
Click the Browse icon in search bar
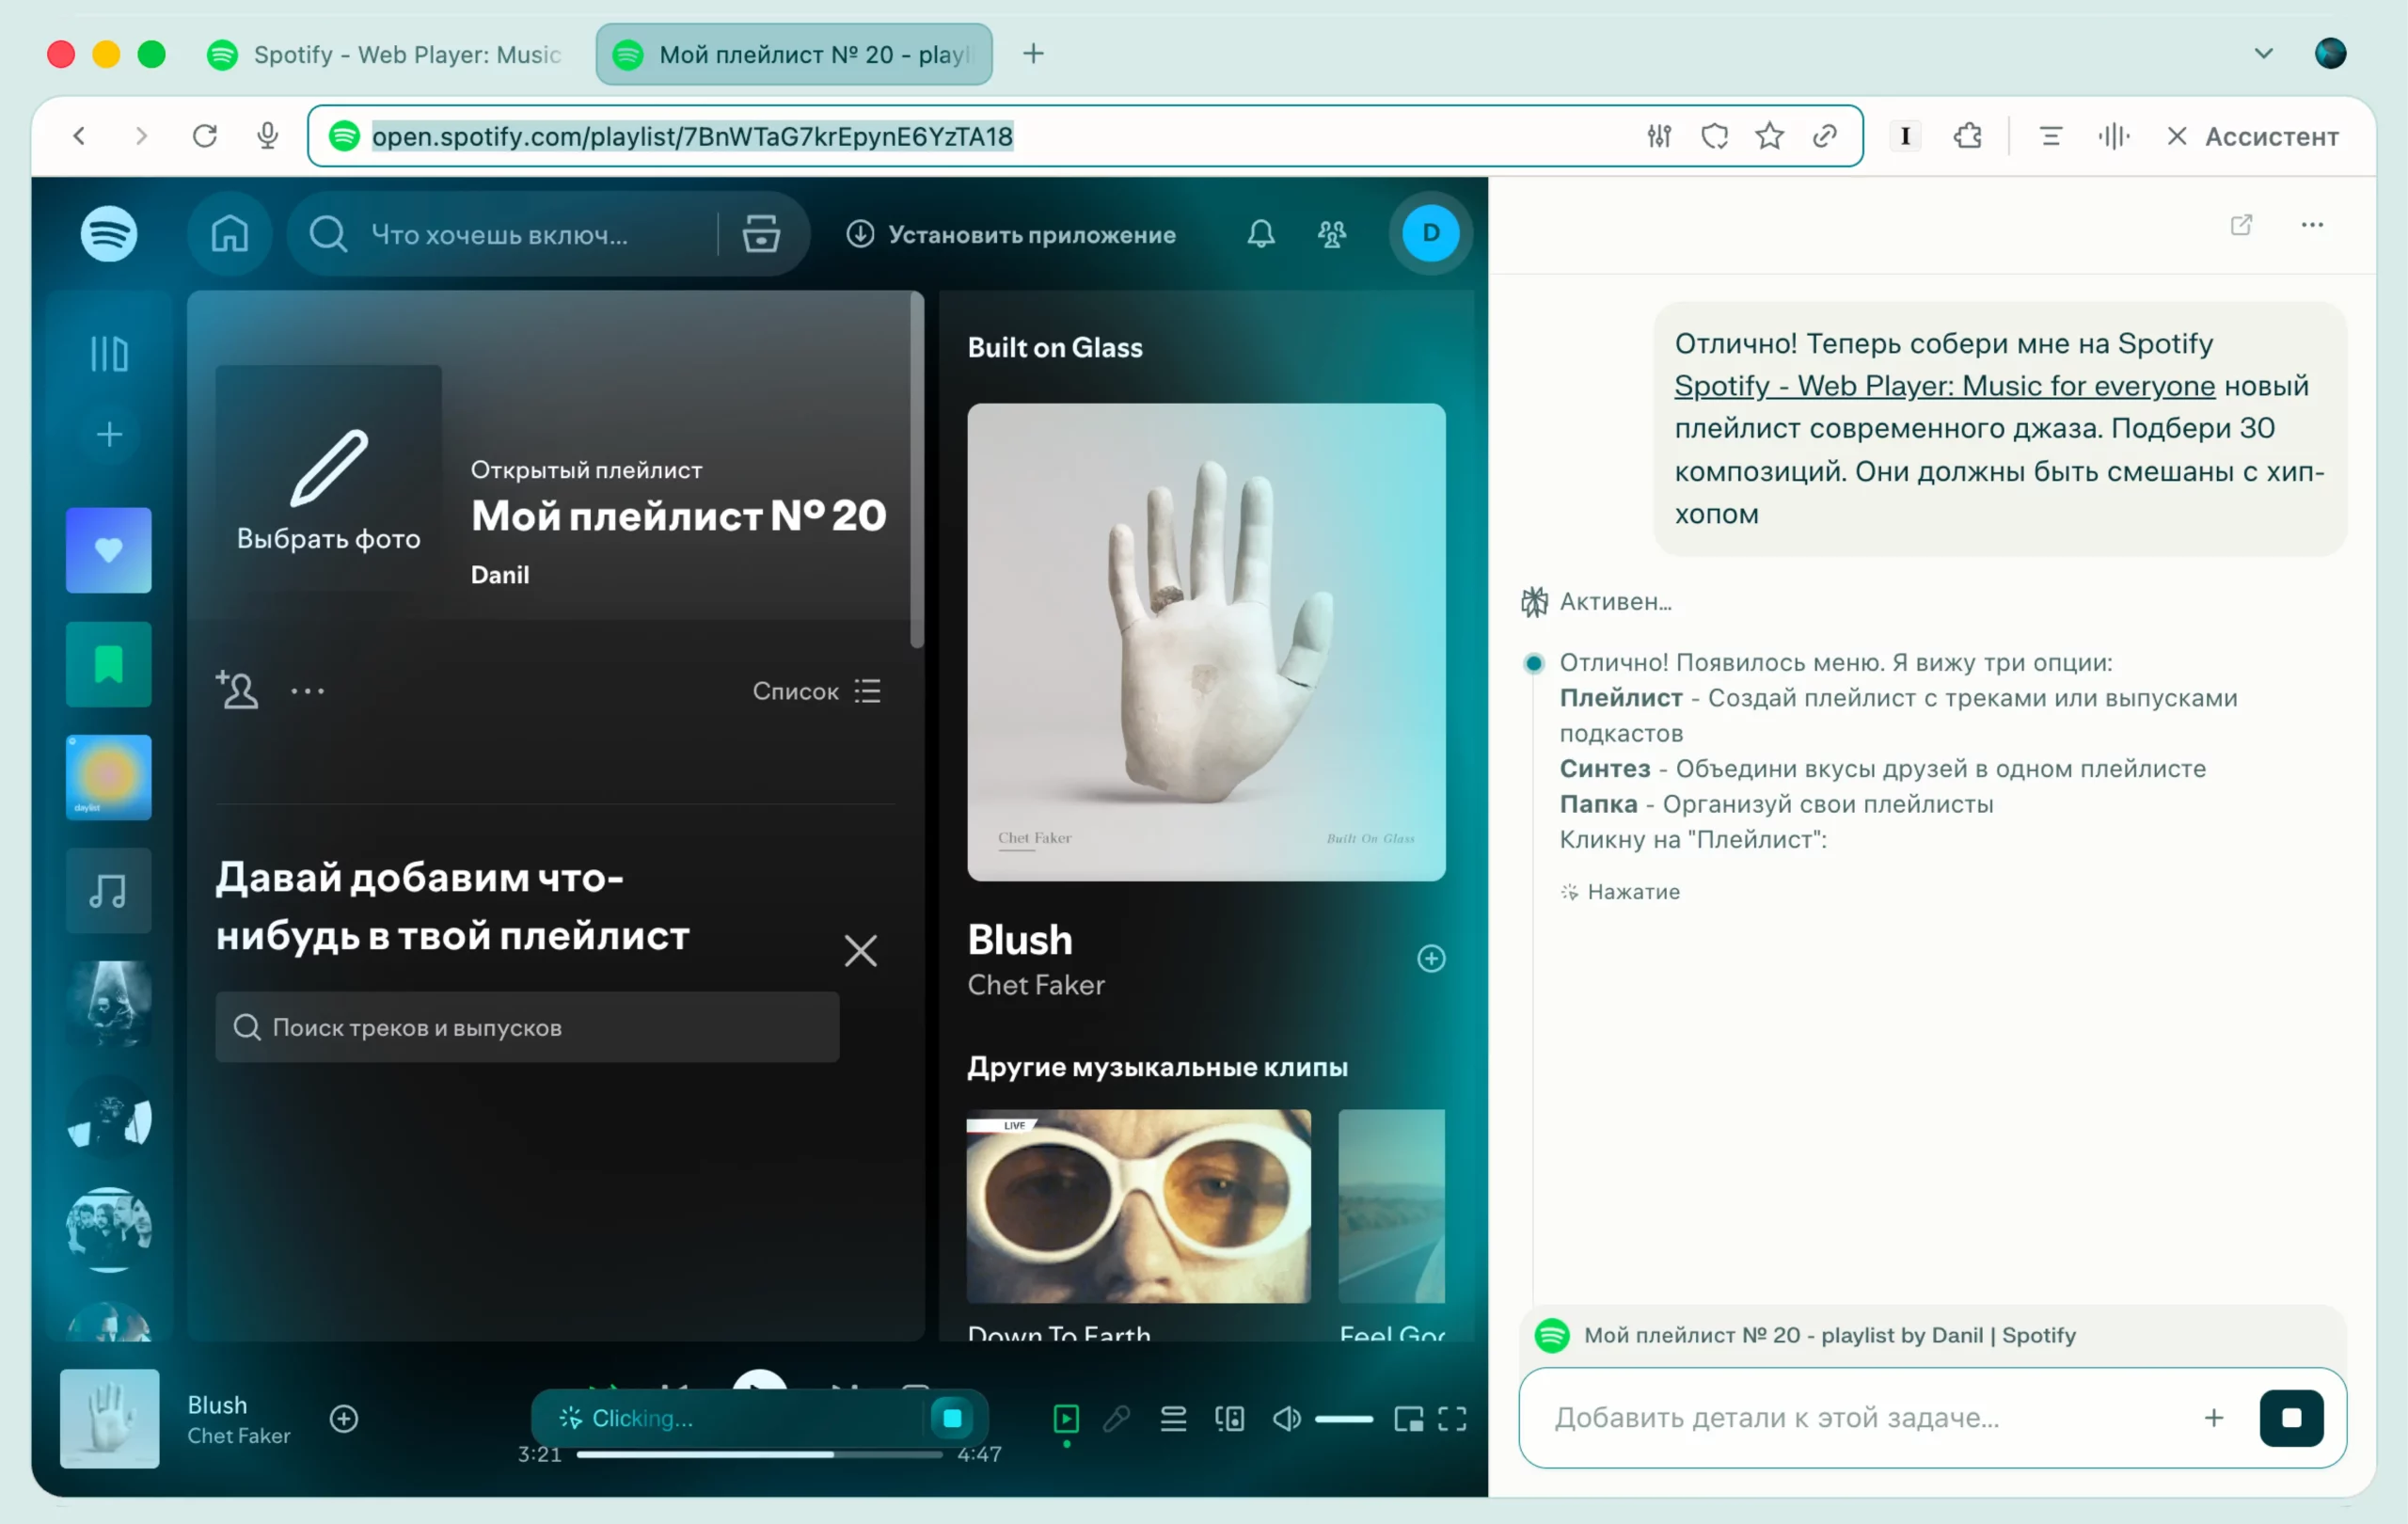[x=761, y=234]
